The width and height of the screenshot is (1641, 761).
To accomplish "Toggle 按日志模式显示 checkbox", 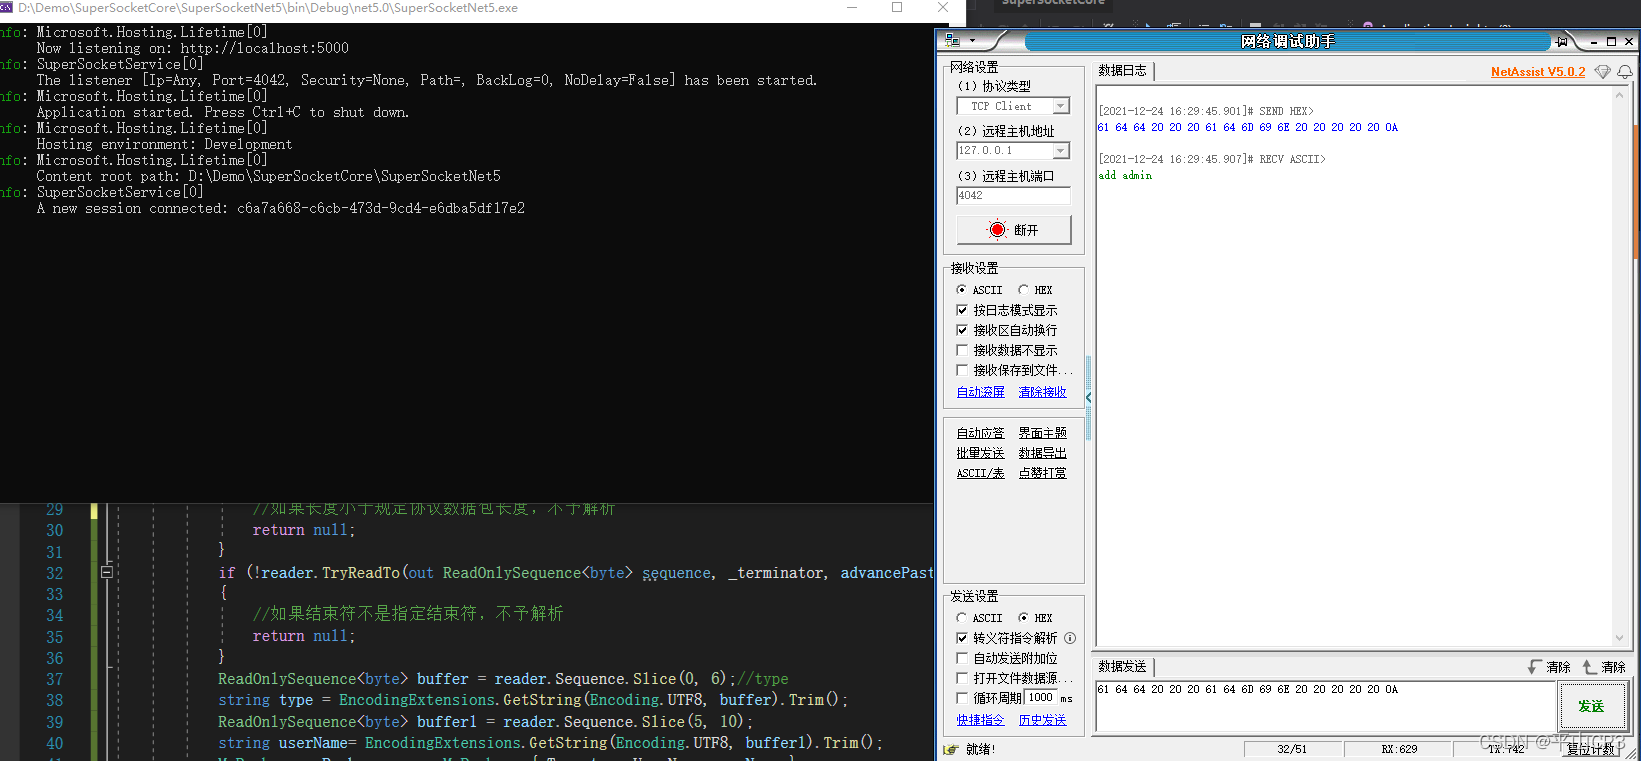I will (x=962, y=310).
